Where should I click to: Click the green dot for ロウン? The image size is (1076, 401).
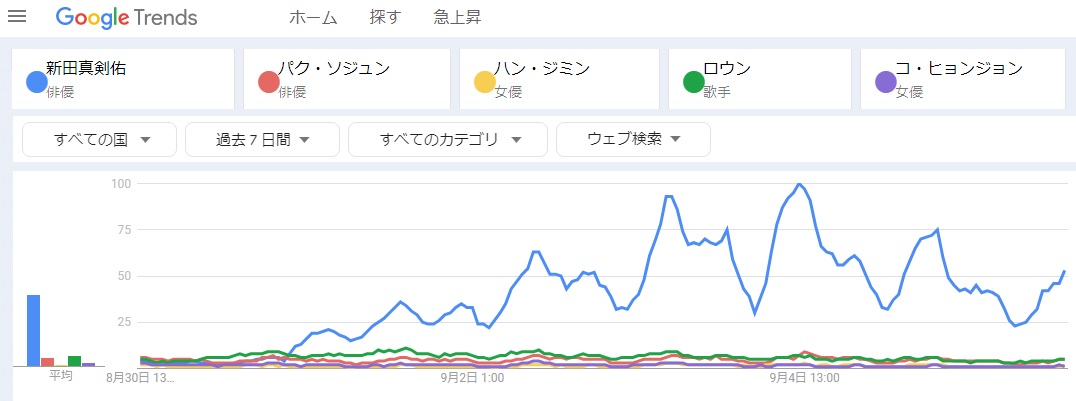point(693,81)
